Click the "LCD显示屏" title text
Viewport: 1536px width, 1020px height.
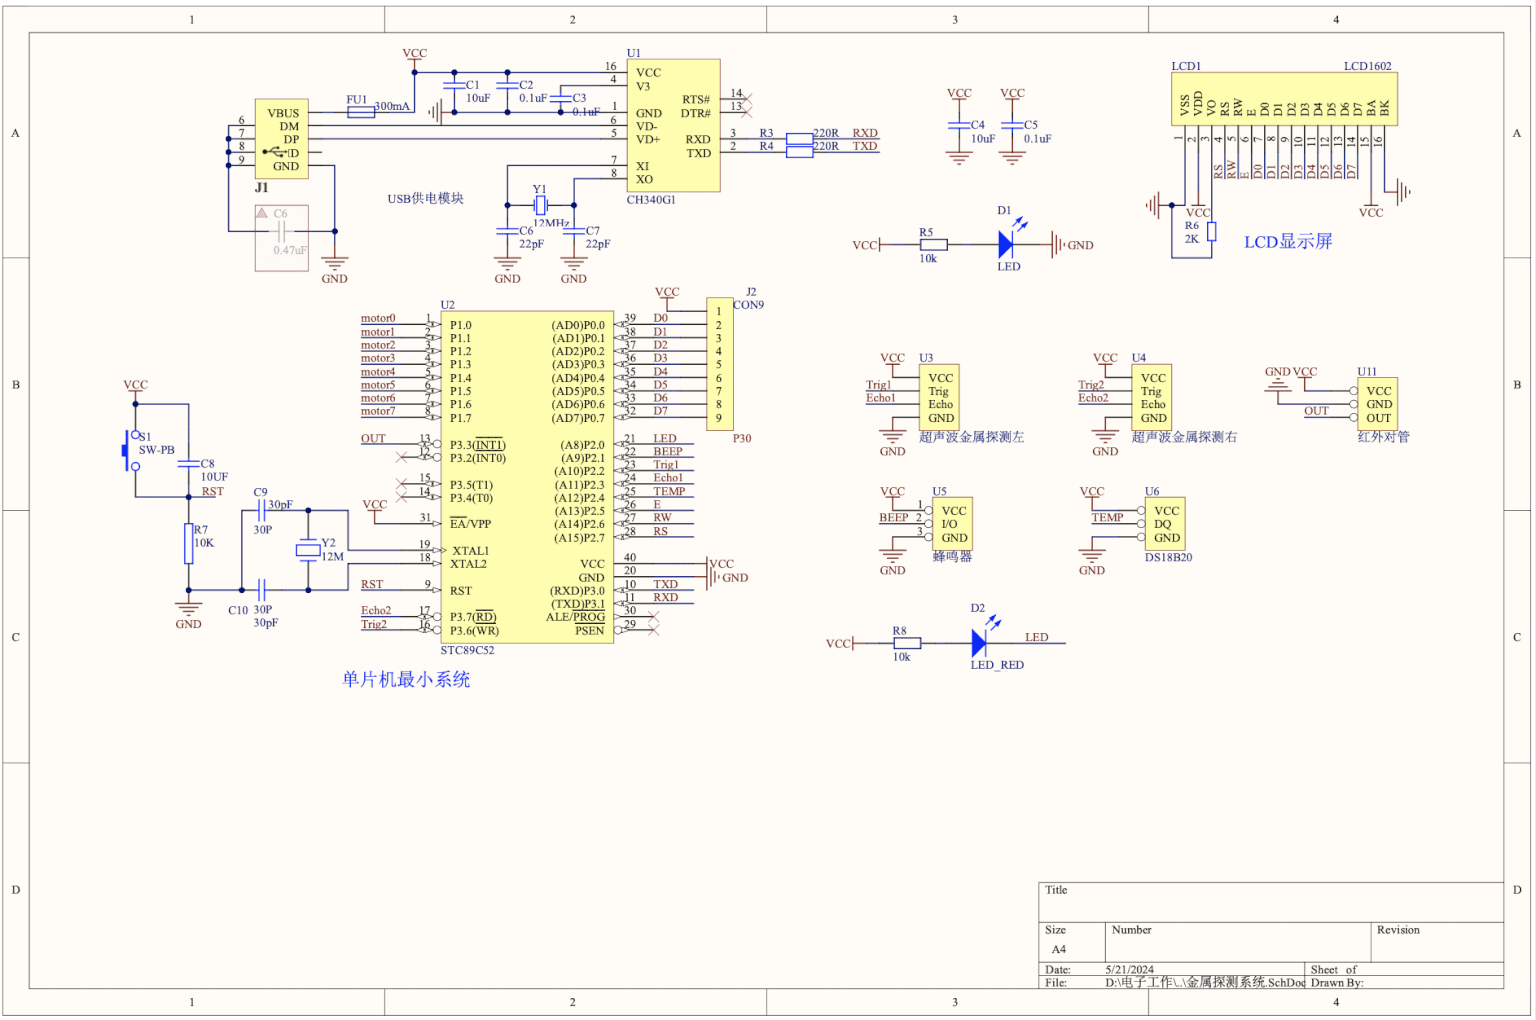click(x=1288, y=241)
